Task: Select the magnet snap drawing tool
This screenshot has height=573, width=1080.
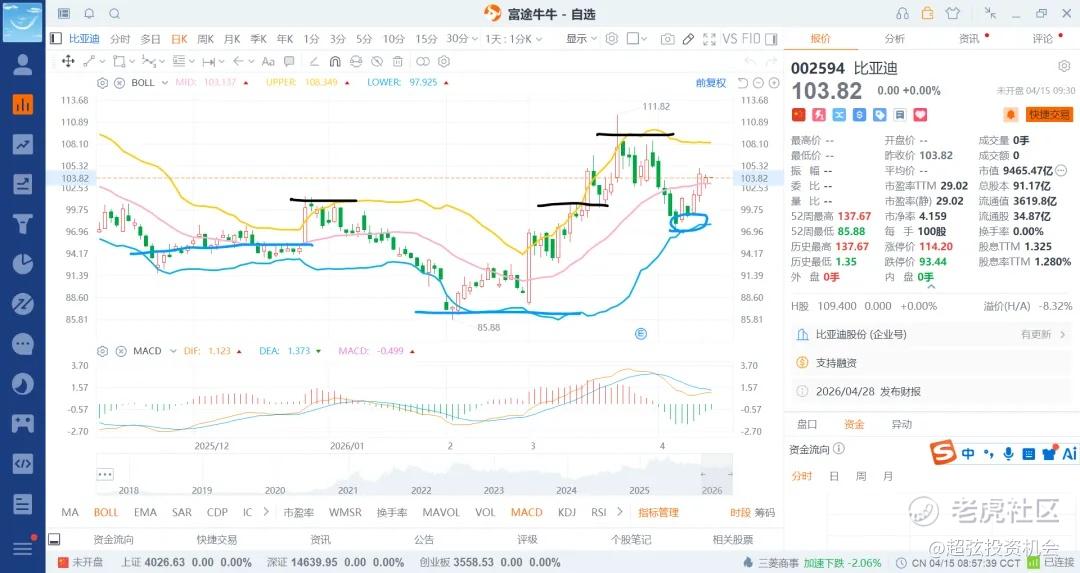Action: click(x=334, y=62)
